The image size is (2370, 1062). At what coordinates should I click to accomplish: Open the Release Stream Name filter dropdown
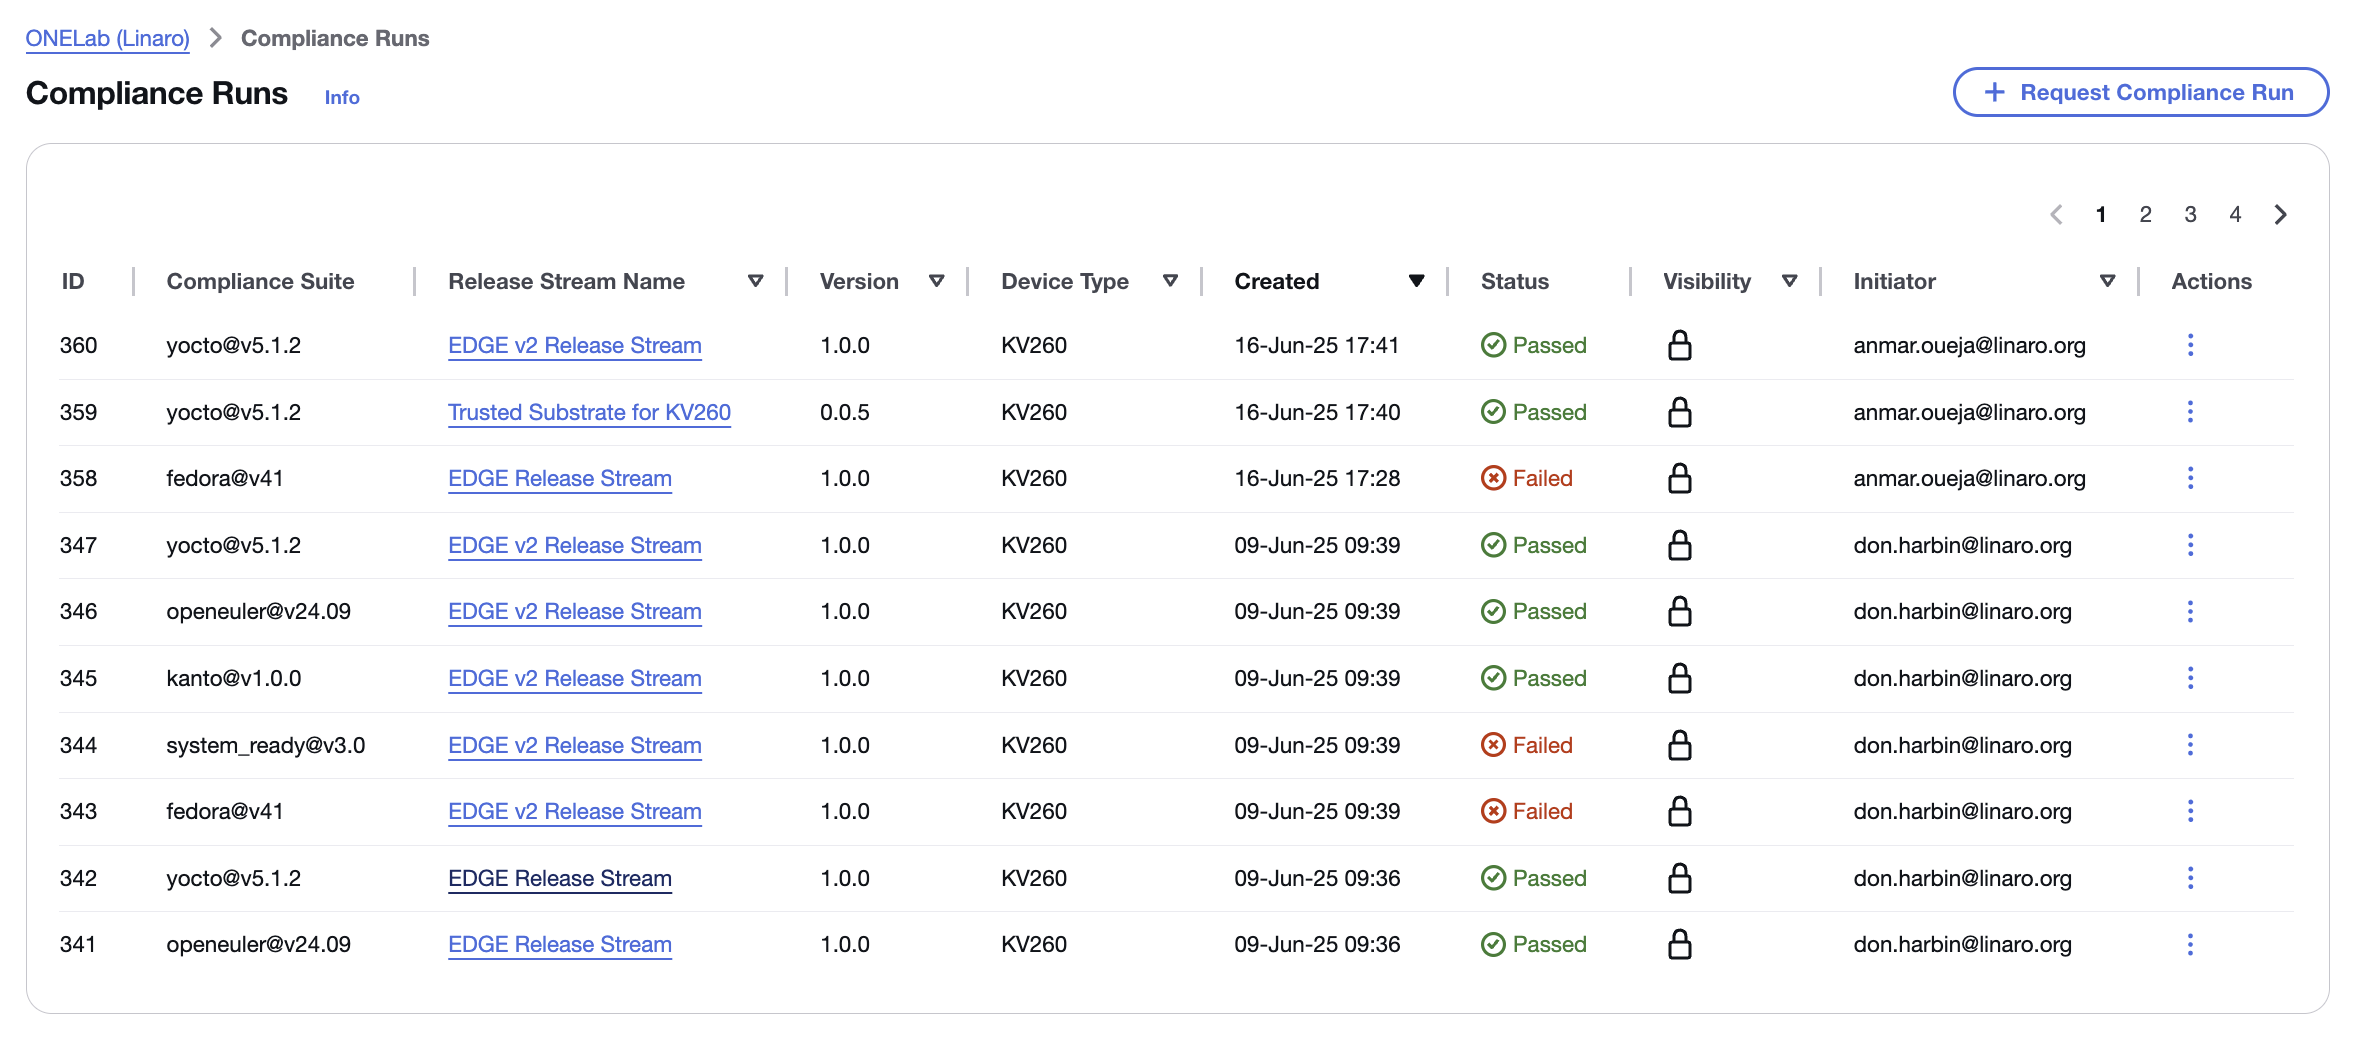pyautogui.click(x=756, y=281)
